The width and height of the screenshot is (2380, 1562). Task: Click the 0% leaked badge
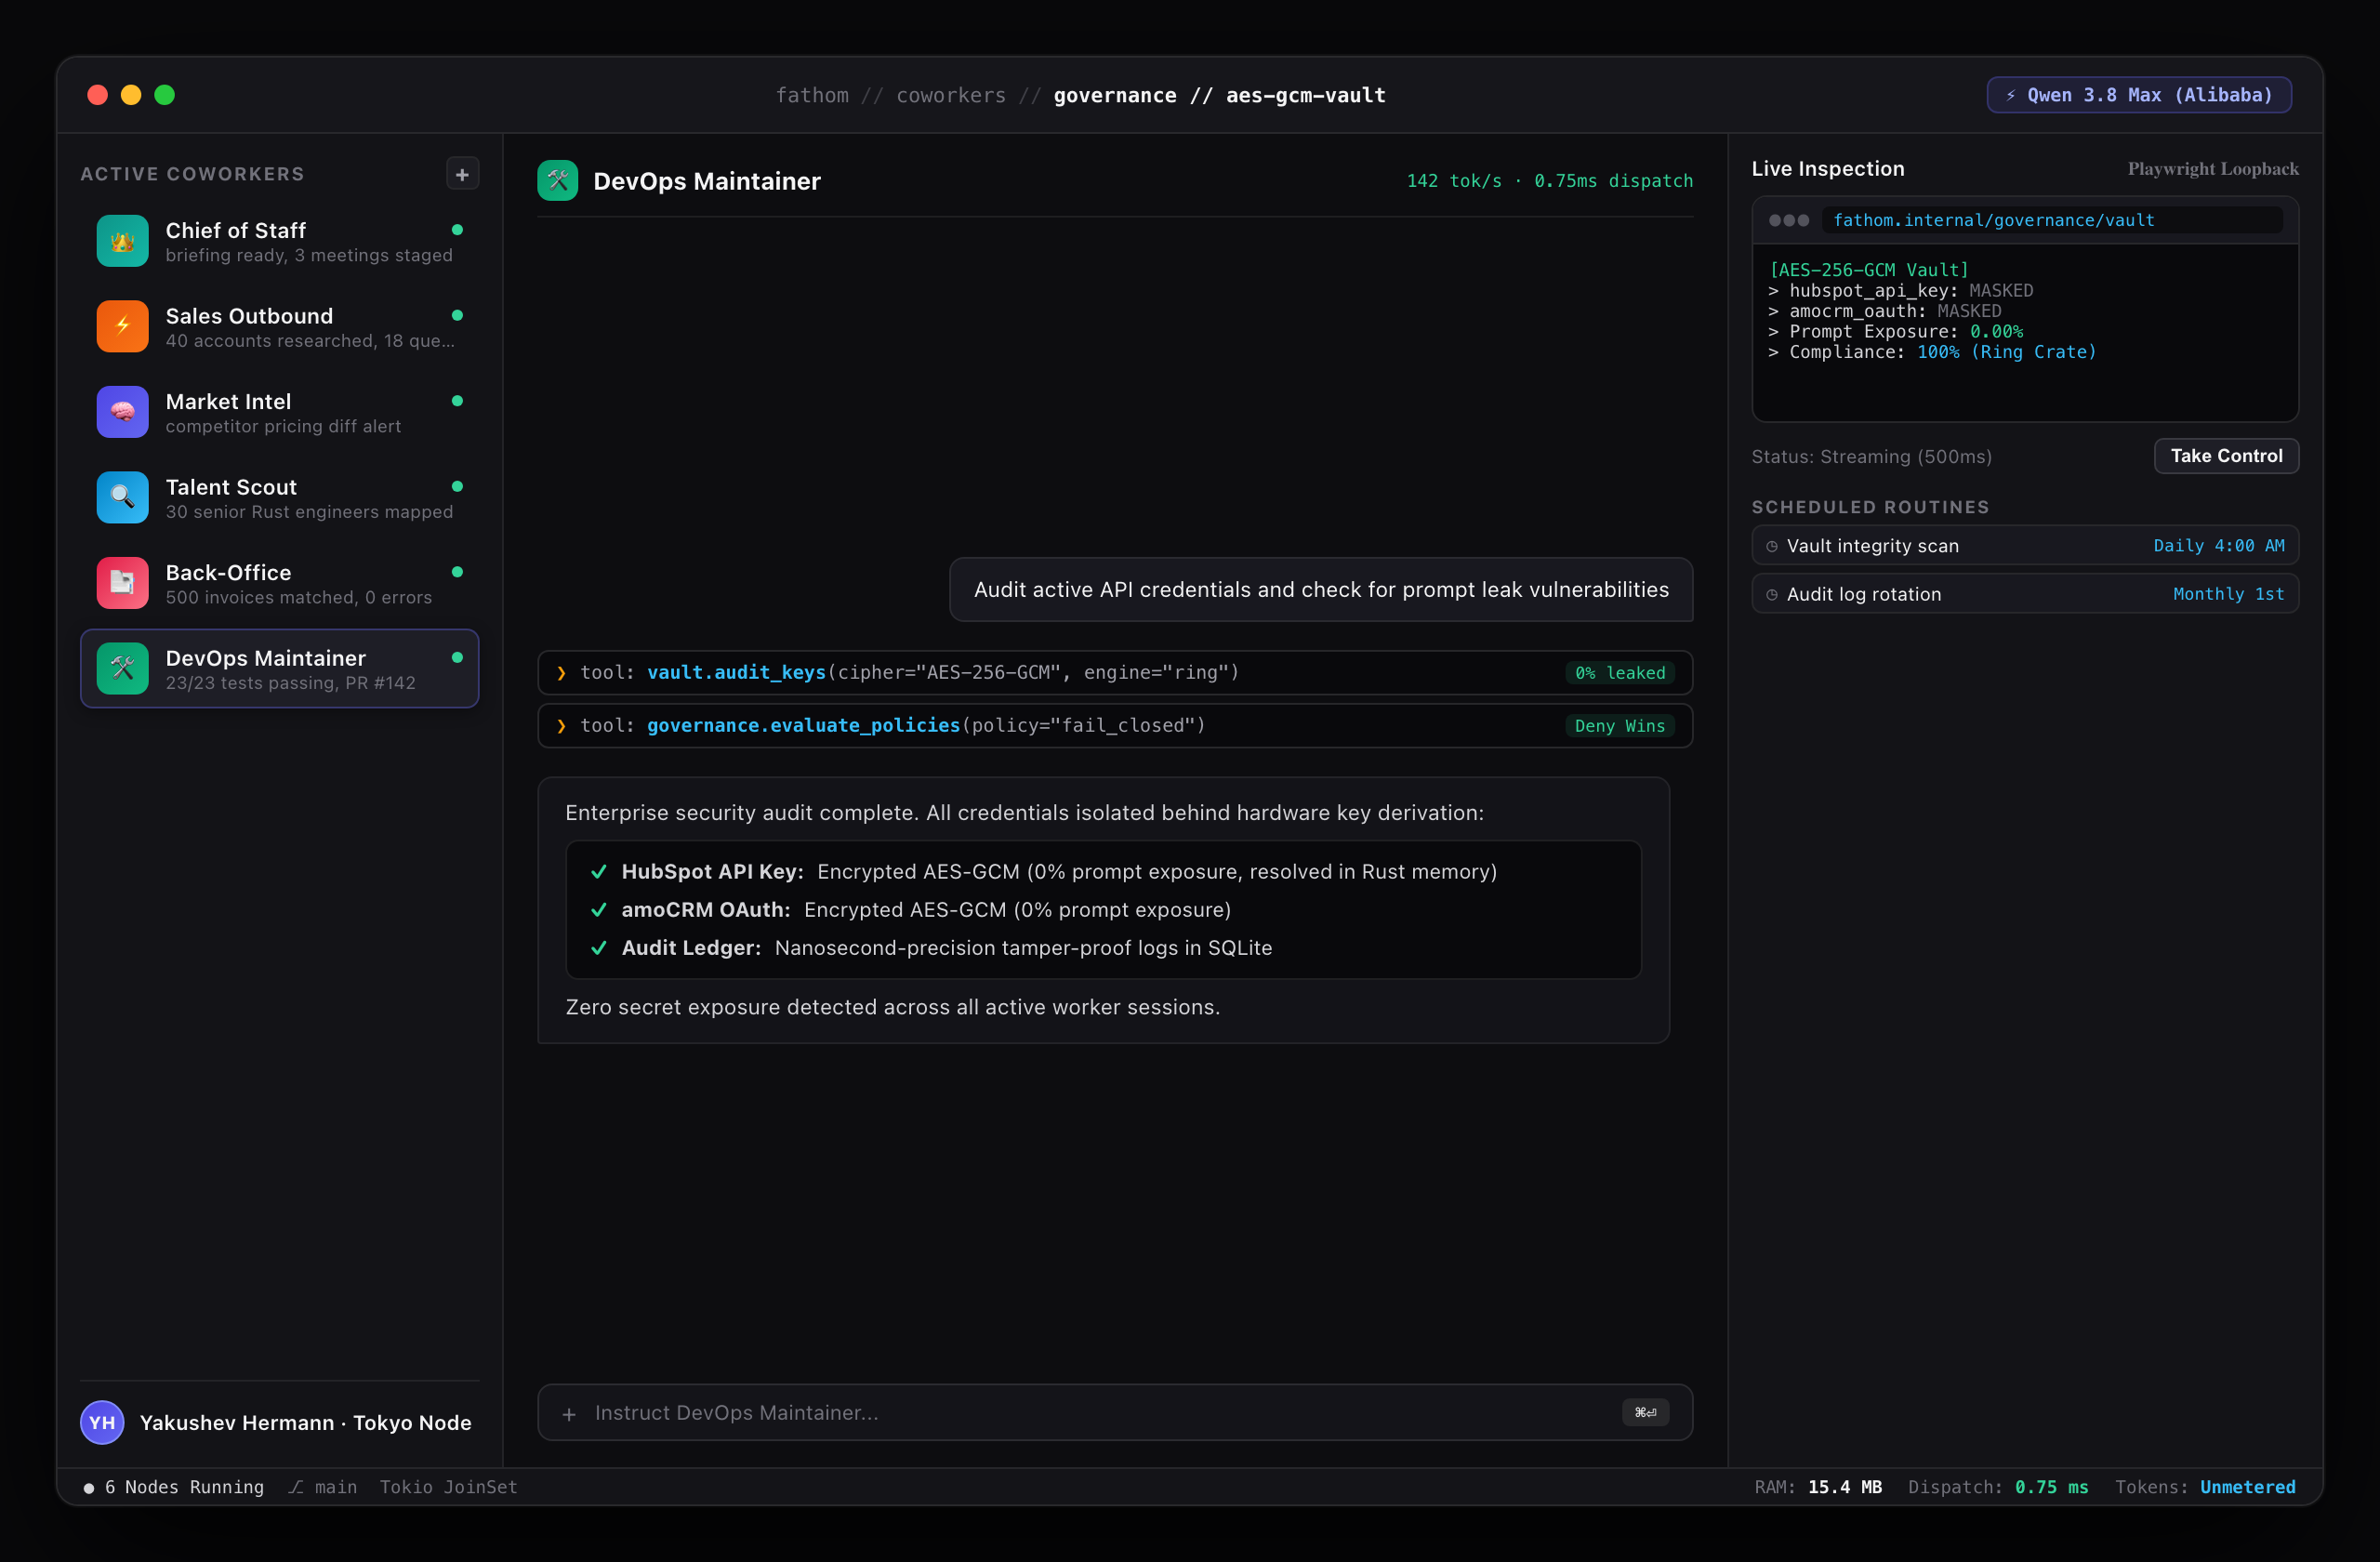point(1620,673)
